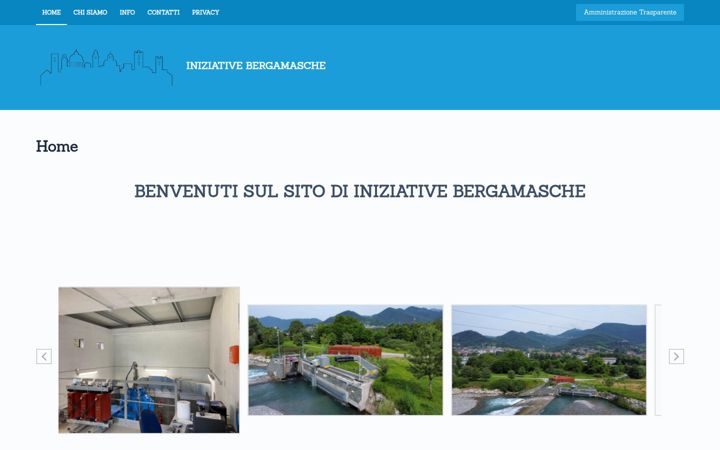Click the Amministrazione Trasparente button
This screenshot has height=450, width=720.
[x=630, y=12]
